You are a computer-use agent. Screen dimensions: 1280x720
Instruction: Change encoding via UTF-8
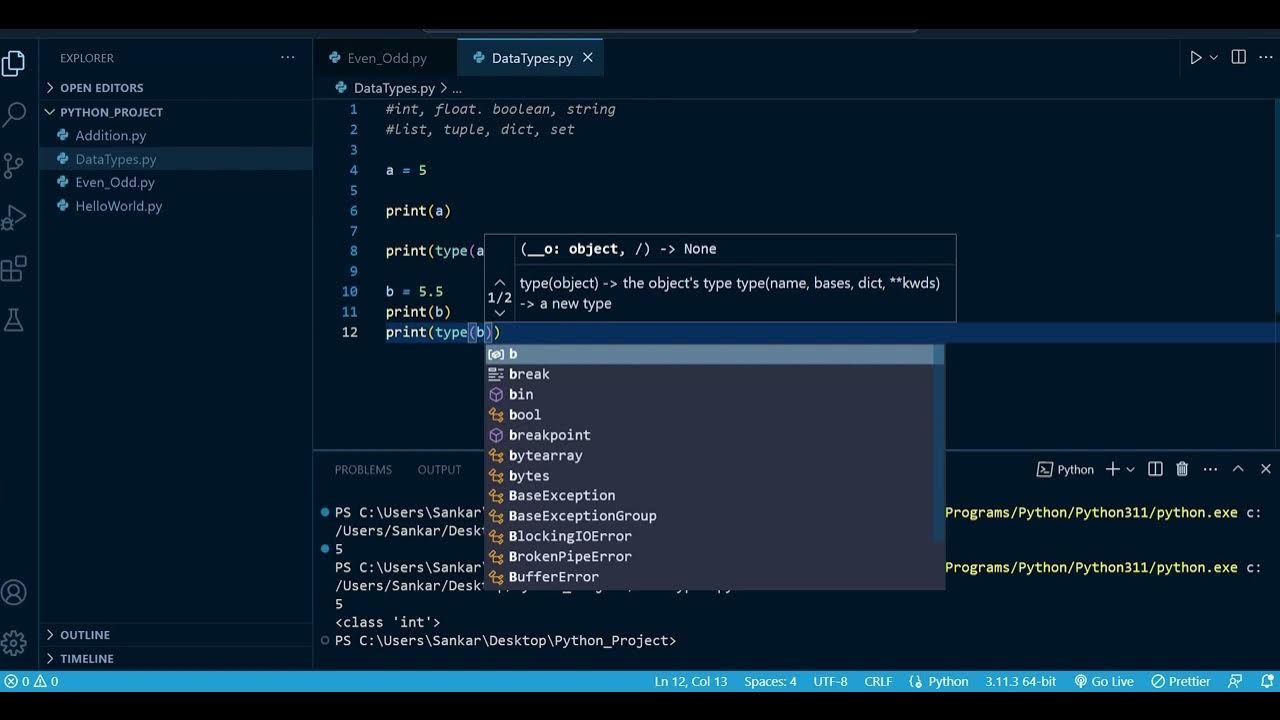click(830, 682)
